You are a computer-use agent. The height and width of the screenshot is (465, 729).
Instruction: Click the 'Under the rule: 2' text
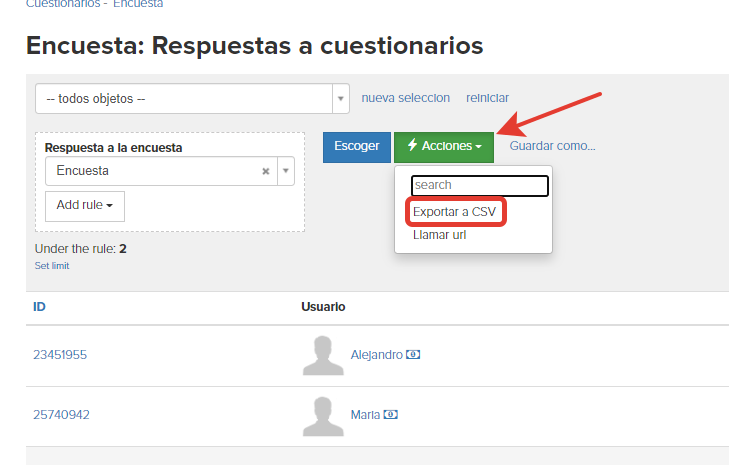[80, 249]
